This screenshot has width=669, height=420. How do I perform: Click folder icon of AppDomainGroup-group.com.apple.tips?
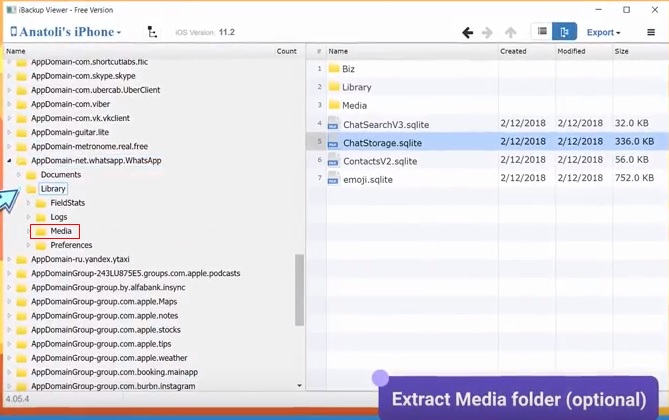click(21, 344)
